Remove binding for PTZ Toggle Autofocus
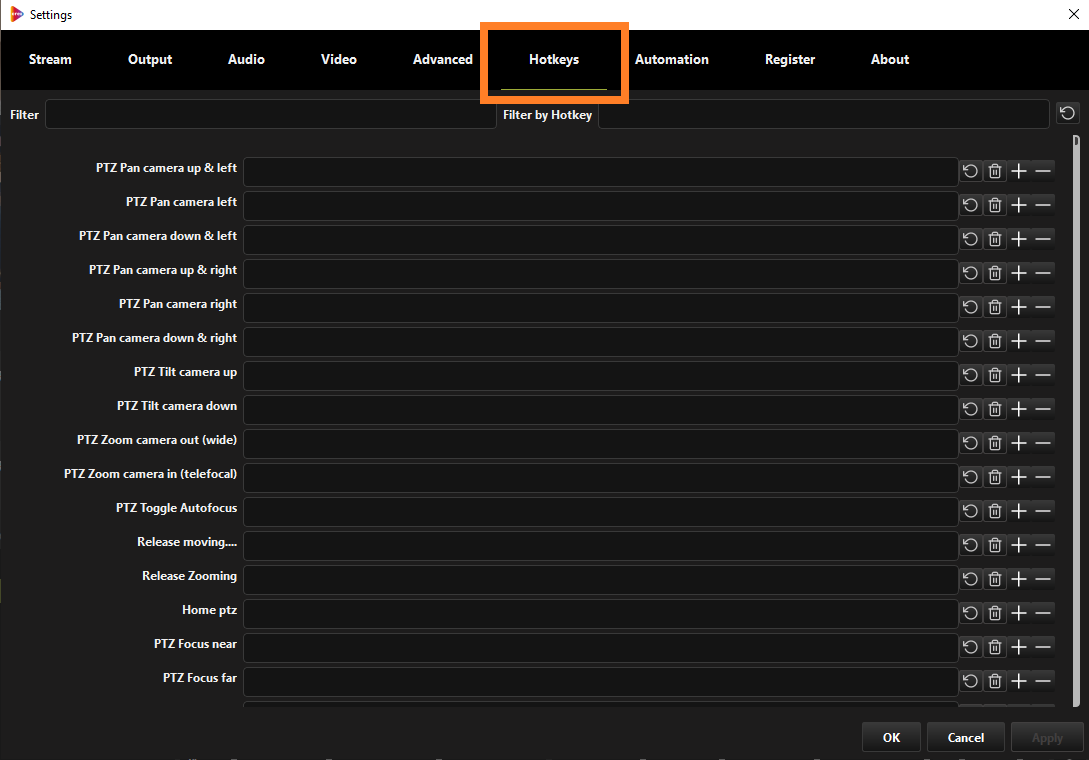The width and height of the screenshot is (1089, 760). pos(1043,511)
